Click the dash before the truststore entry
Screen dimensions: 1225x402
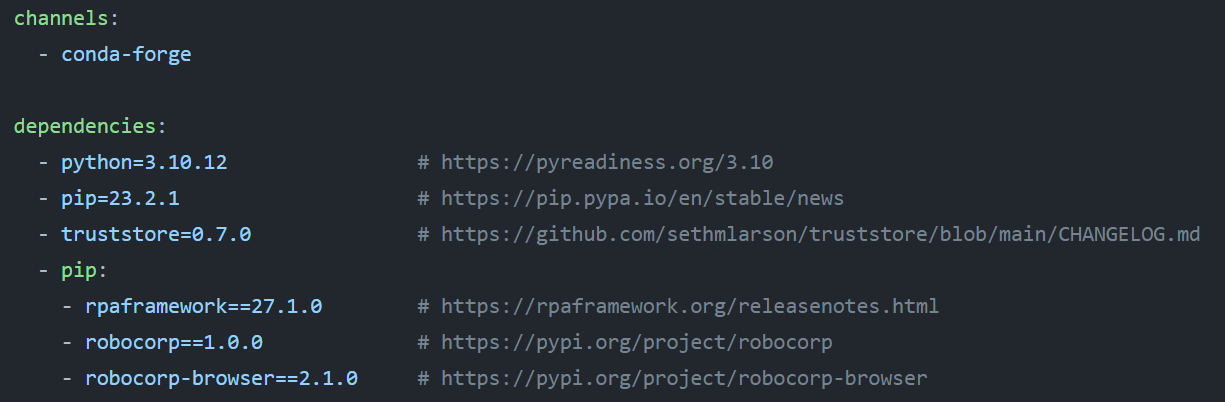pyautogui.click(x=44, y=234)
